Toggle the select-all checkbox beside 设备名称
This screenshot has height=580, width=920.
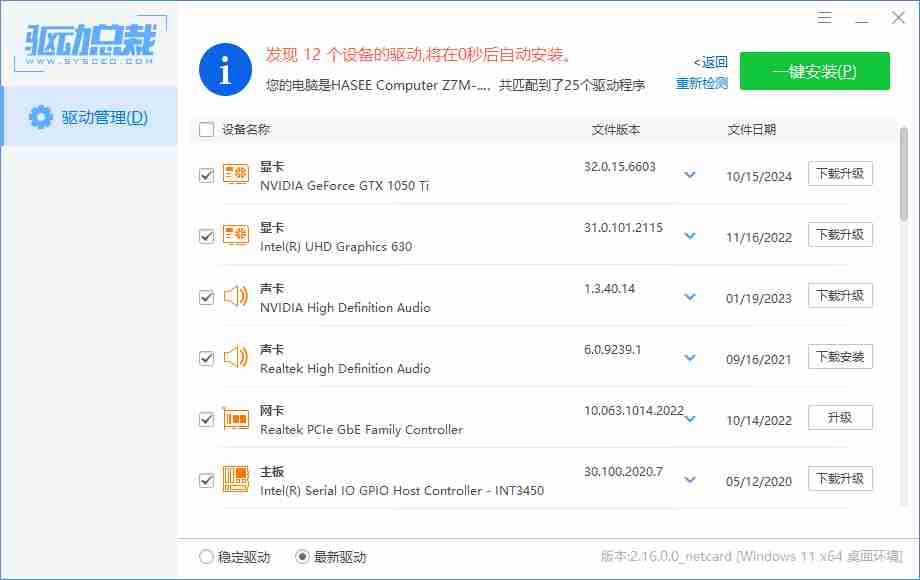(207, 129)
